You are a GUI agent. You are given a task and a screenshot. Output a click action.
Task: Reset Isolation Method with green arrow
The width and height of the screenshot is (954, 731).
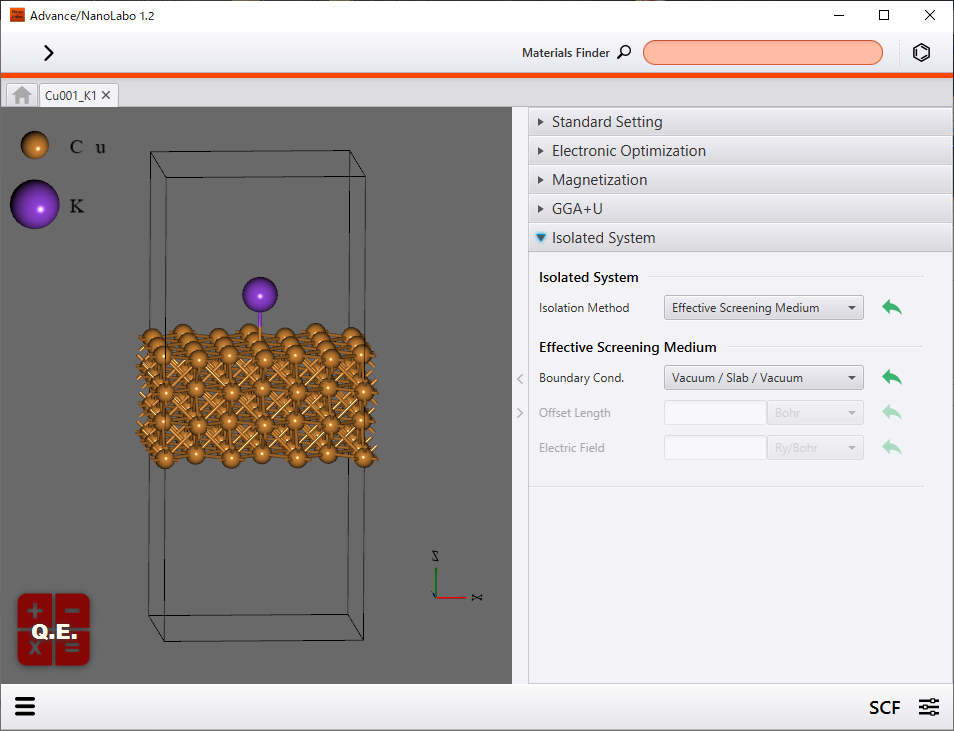click(x=891, y=308)
